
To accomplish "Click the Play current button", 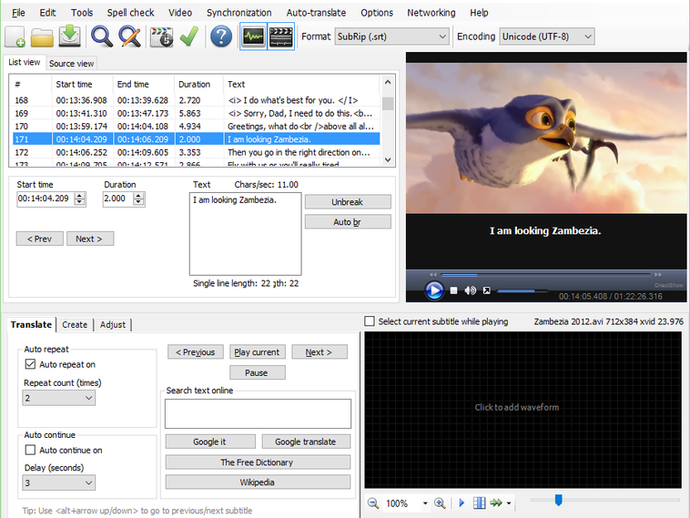I will (257, 352).
